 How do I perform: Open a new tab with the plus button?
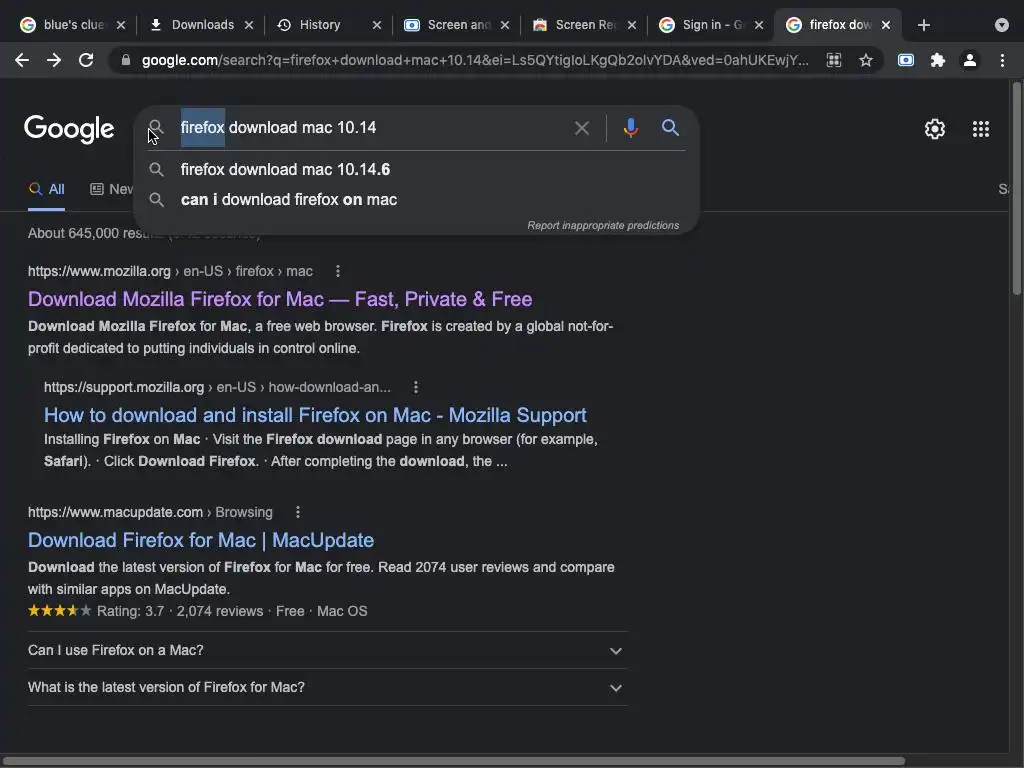tap(923, 25)
